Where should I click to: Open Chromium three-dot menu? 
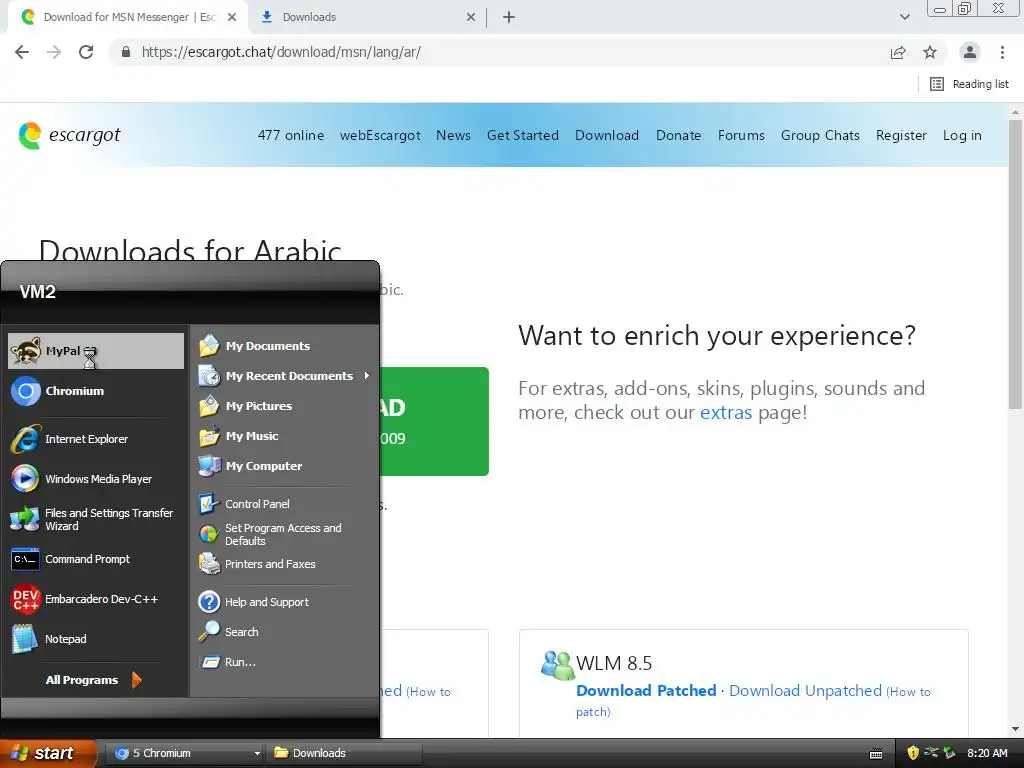pos(1002,52)
